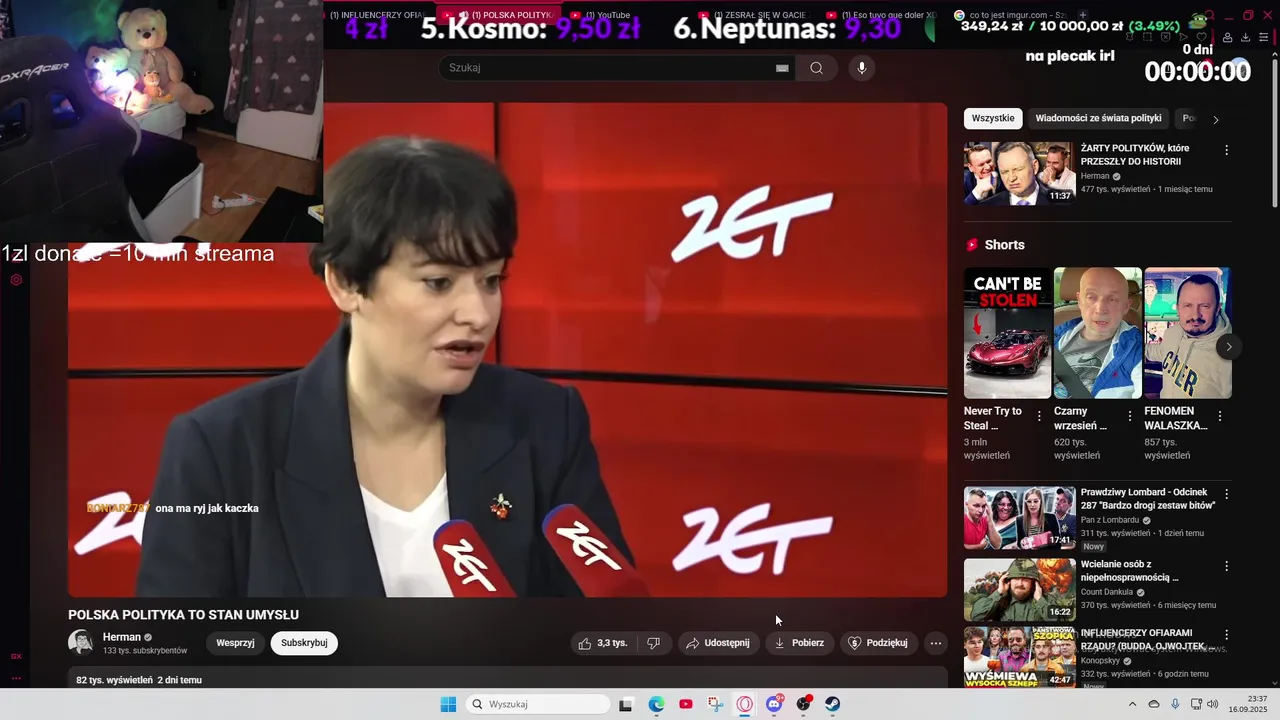Open Task View on the taskbar
1280x720 pixels.
click(626, 704)
